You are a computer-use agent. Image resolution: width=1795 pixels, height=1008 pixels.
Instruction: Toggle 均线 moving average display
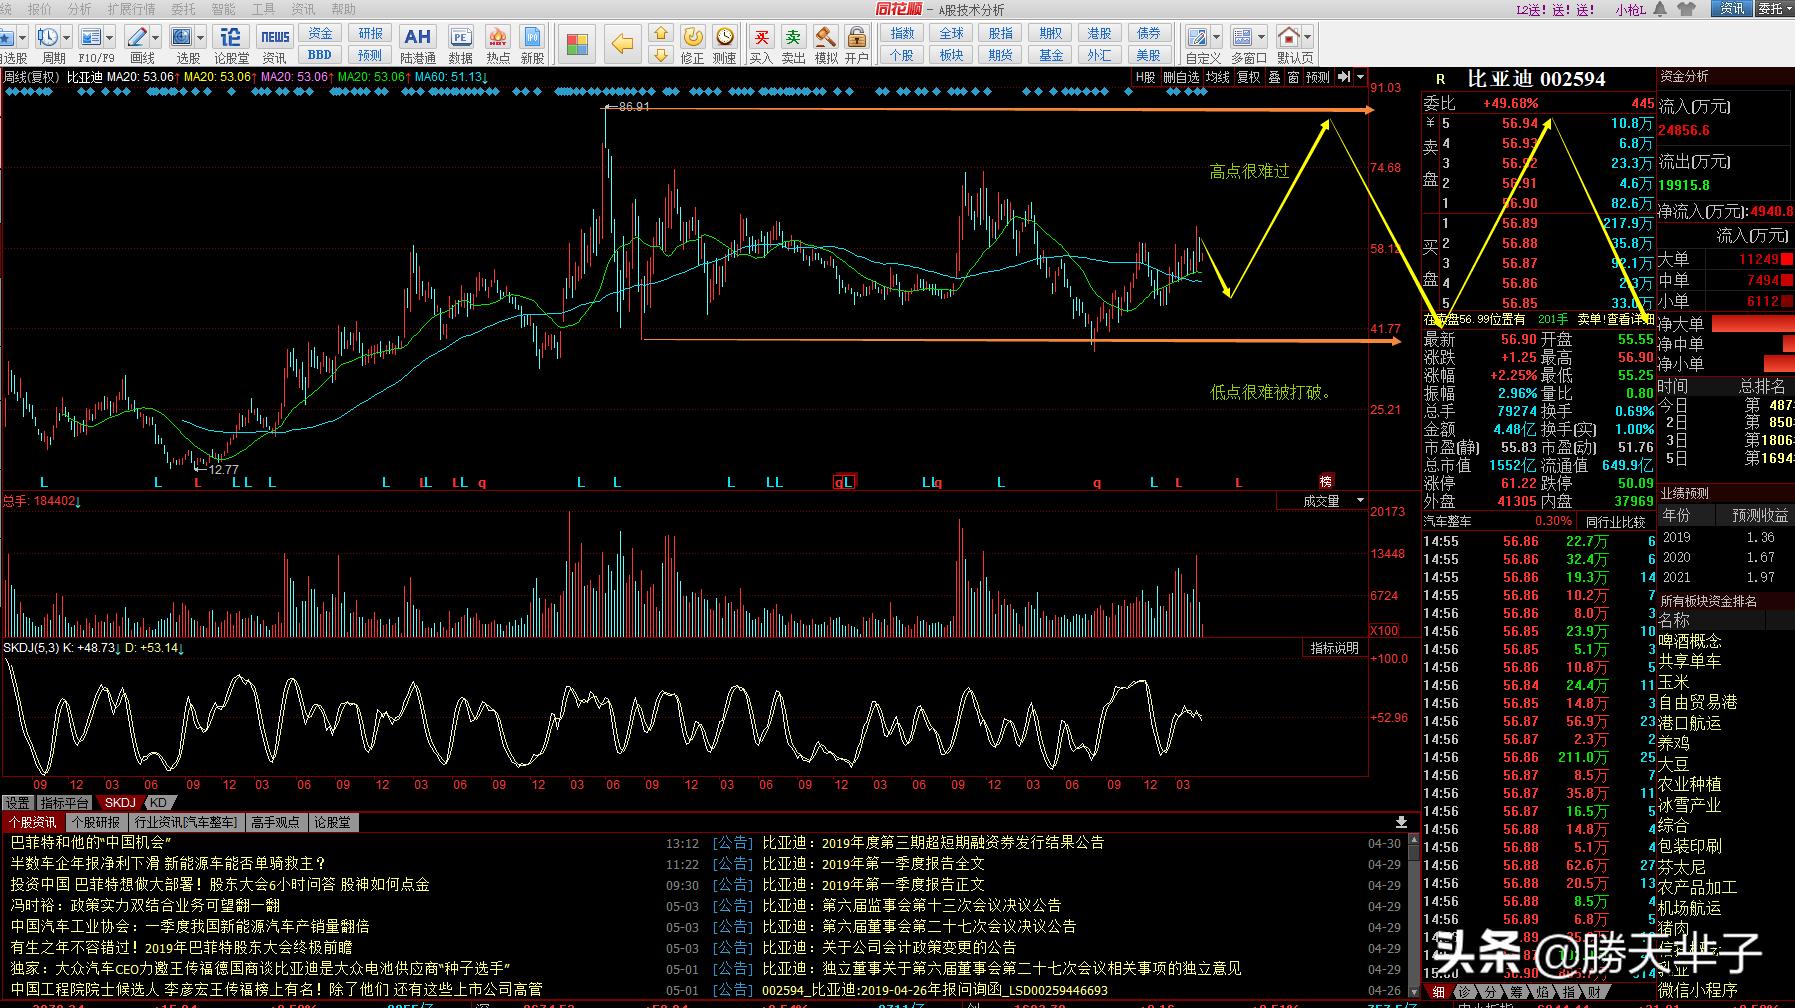pyautogui.click(x=1217, y=77)
